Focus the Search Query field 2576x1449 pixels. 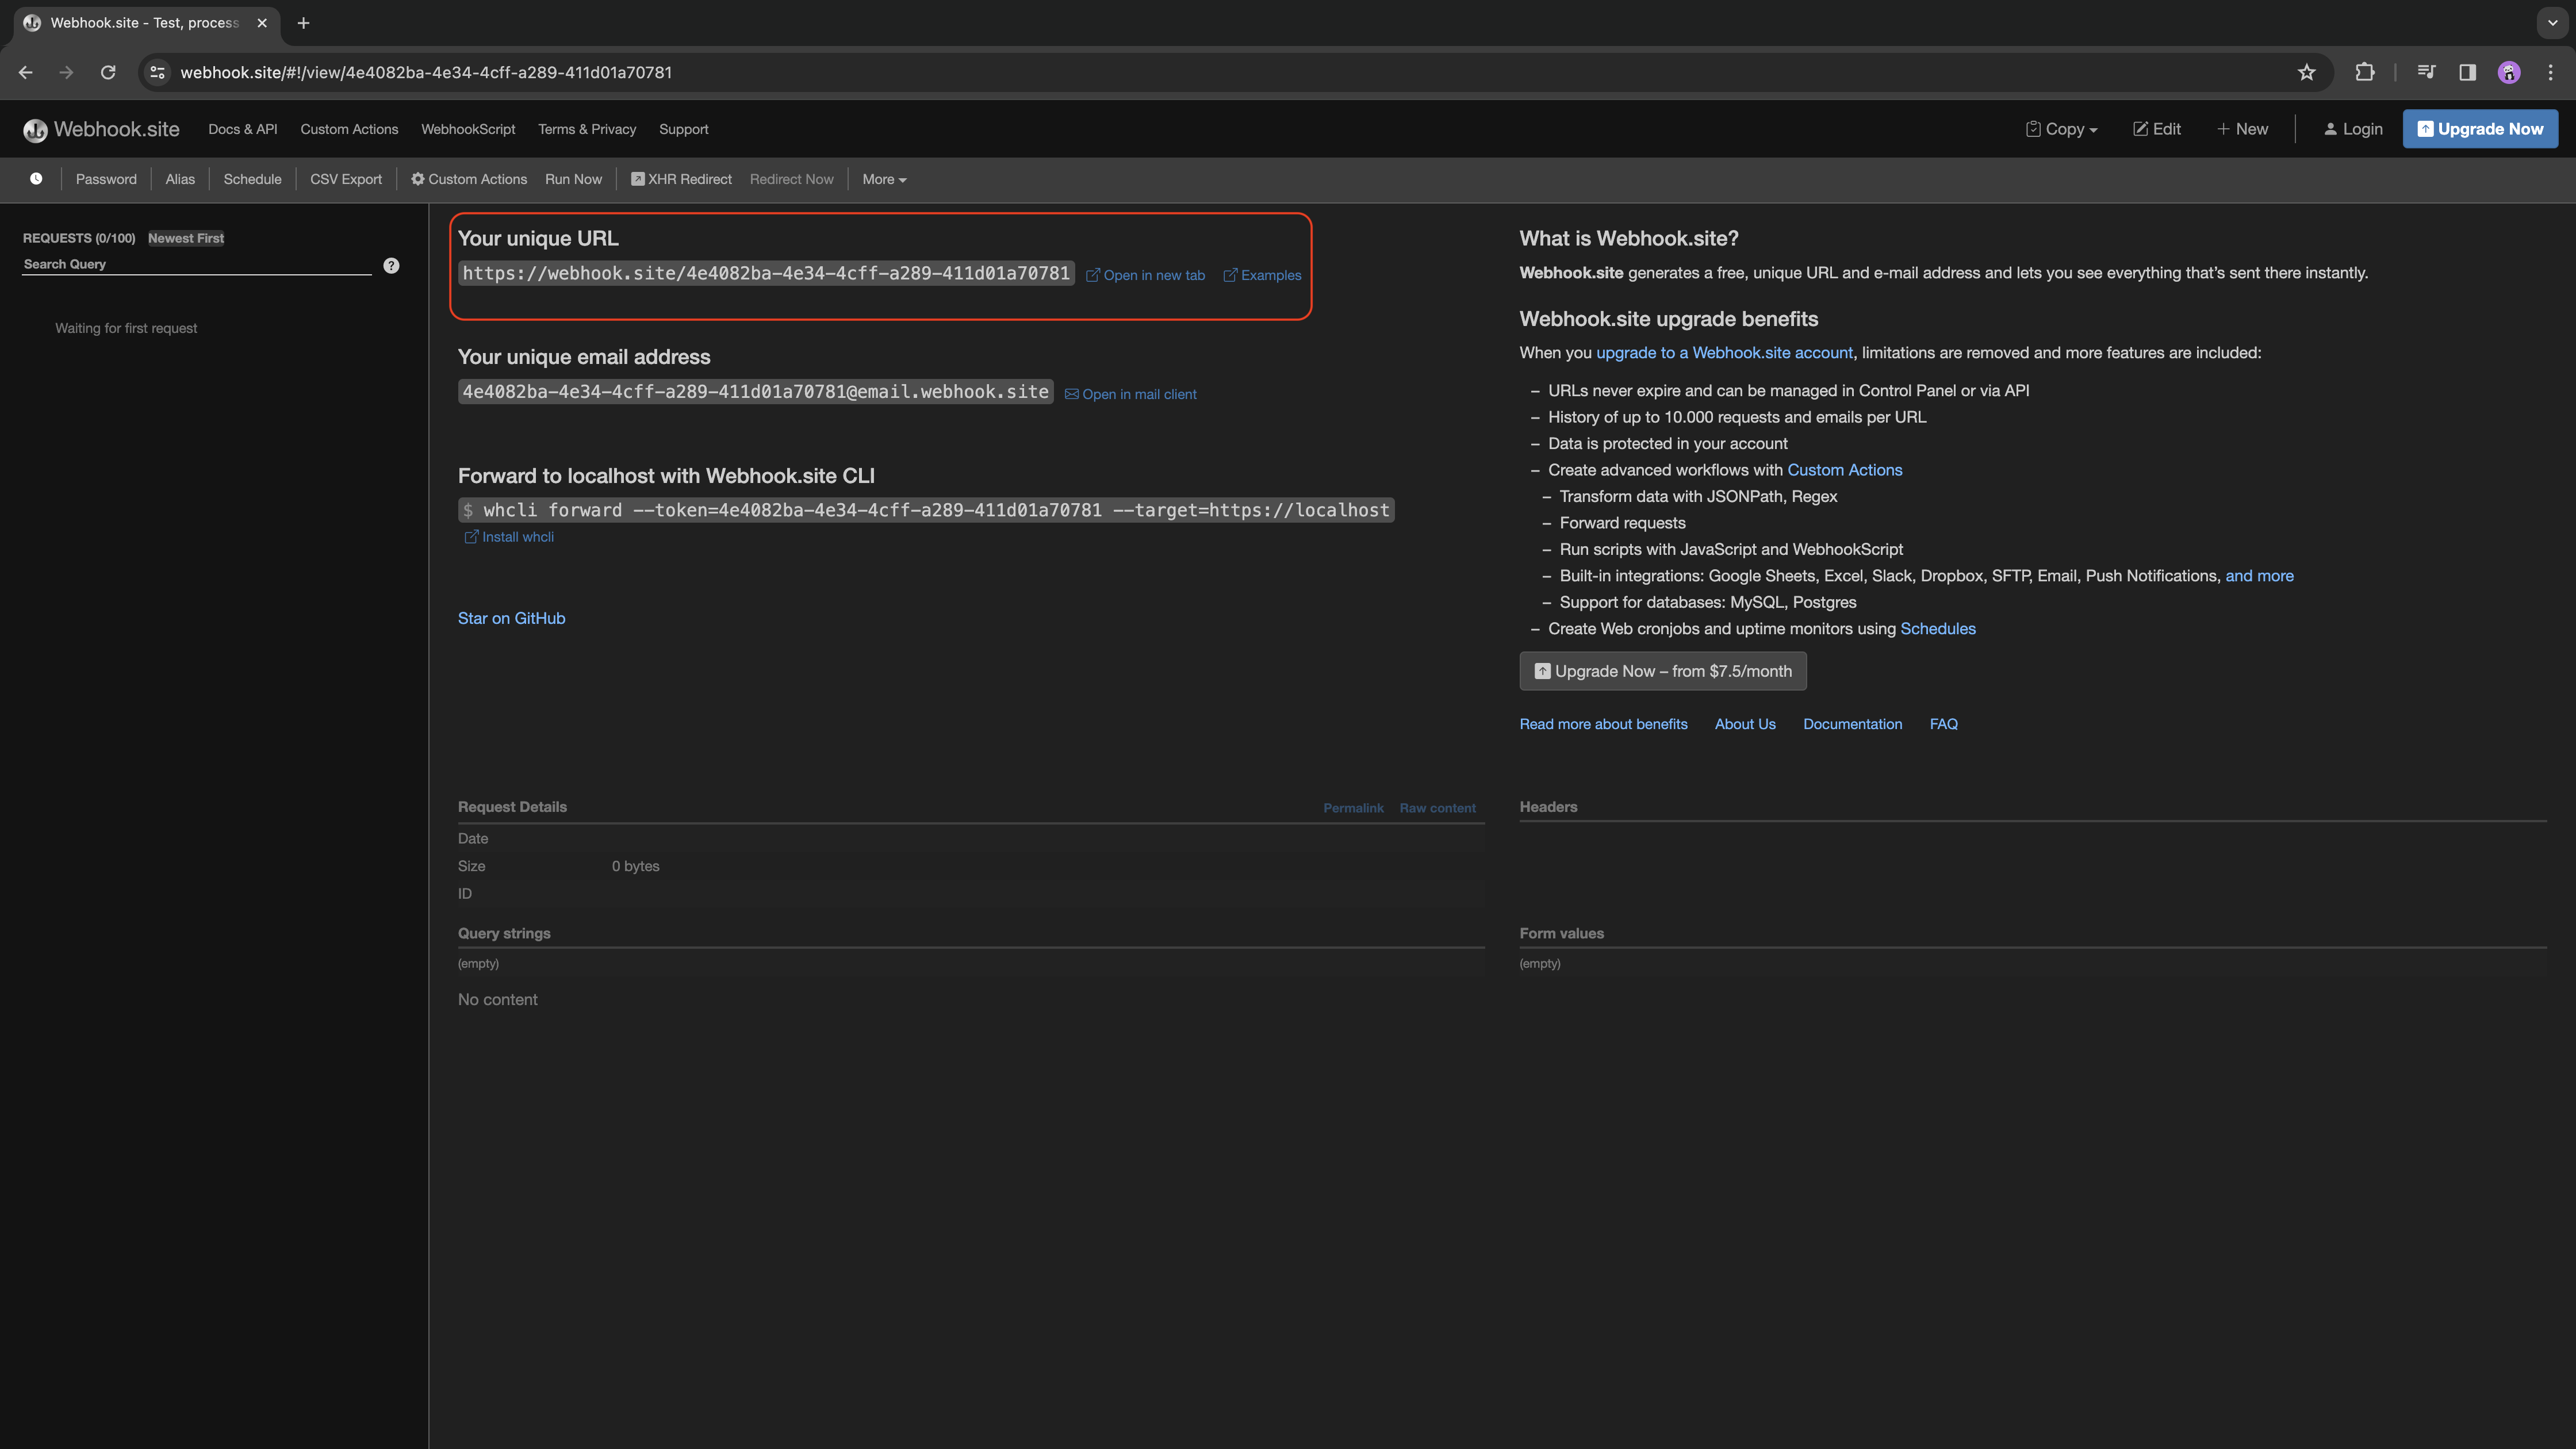[x=197, y=264]
